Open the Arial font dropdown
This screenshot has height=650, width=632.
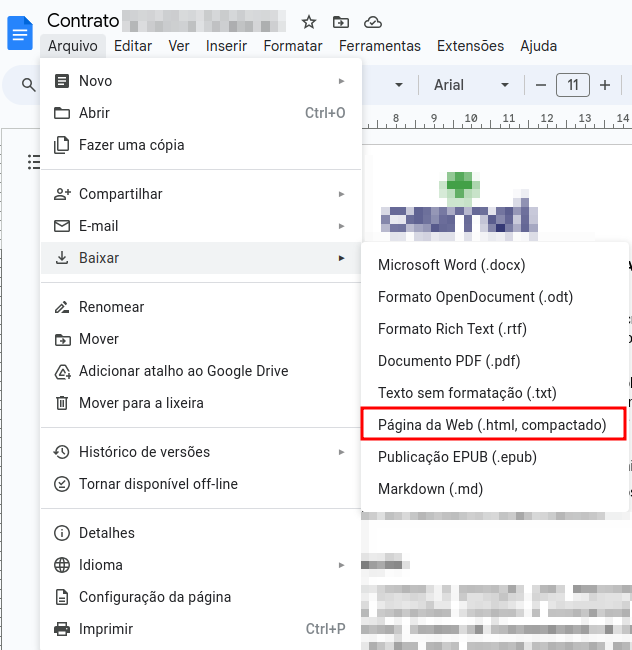coord(471,86)
